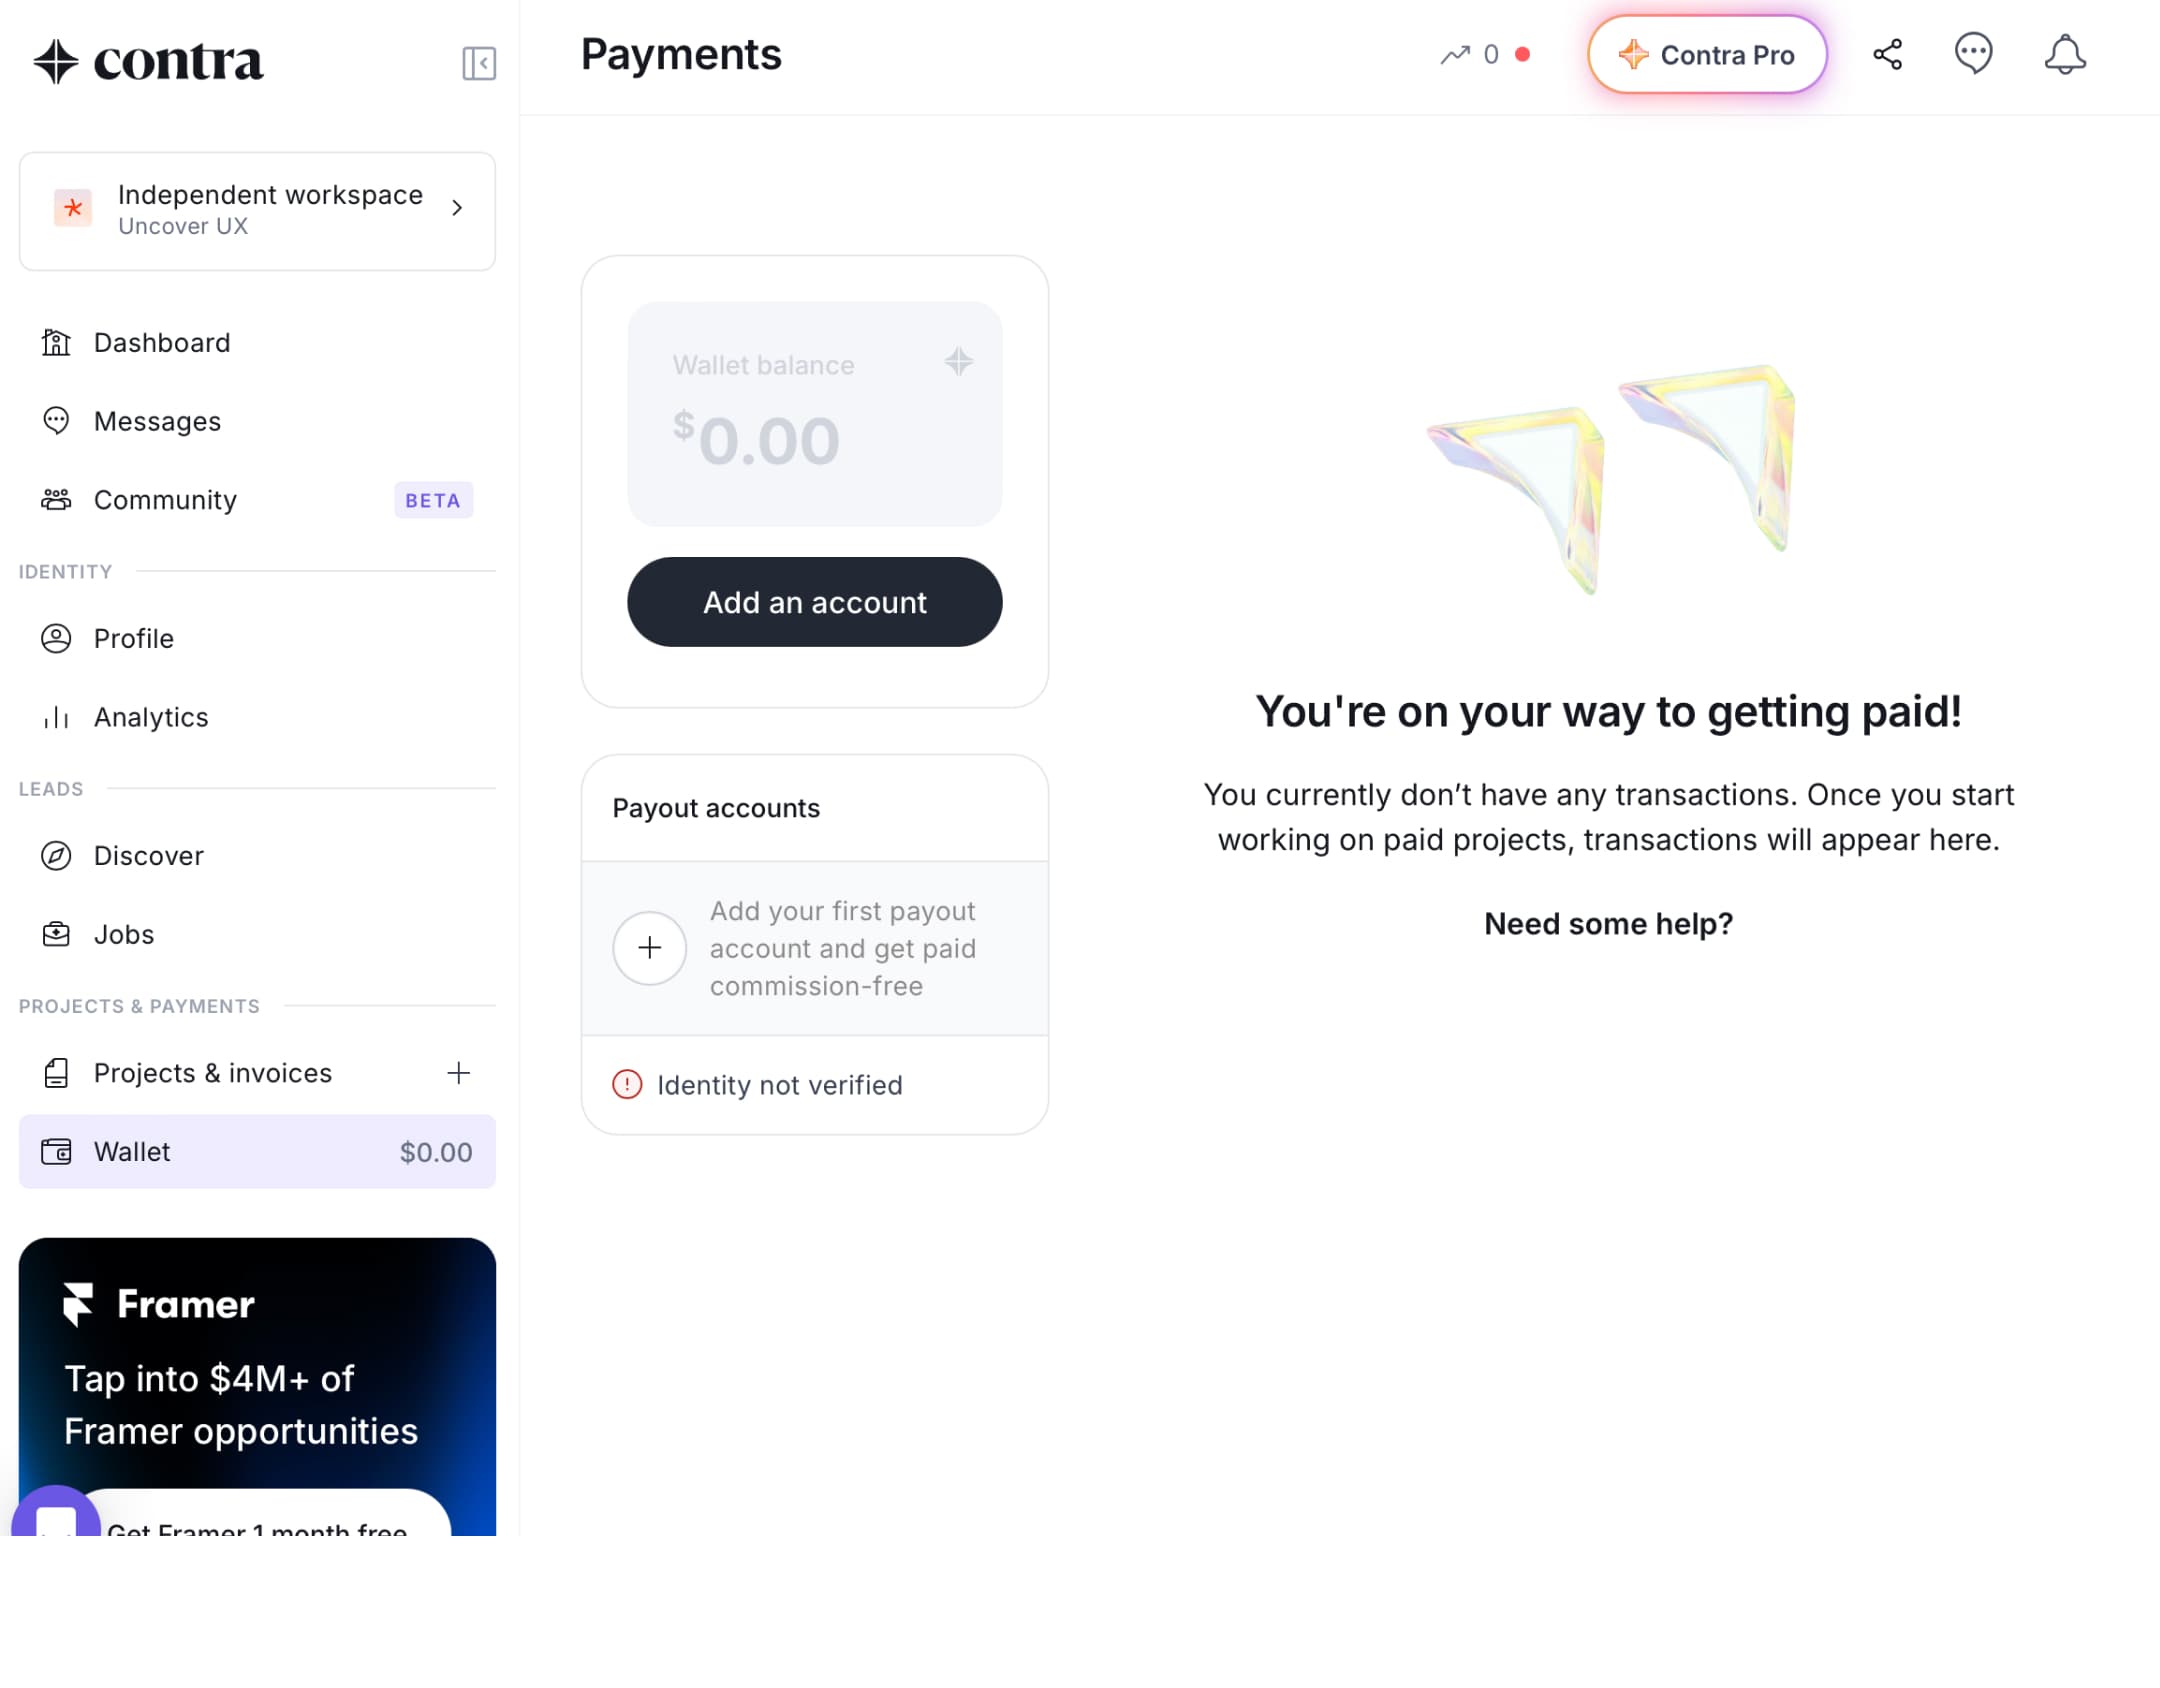This screenshot has height=1688, width=2160.
Task: Open Community beta section
Action: tap(257, 500)
